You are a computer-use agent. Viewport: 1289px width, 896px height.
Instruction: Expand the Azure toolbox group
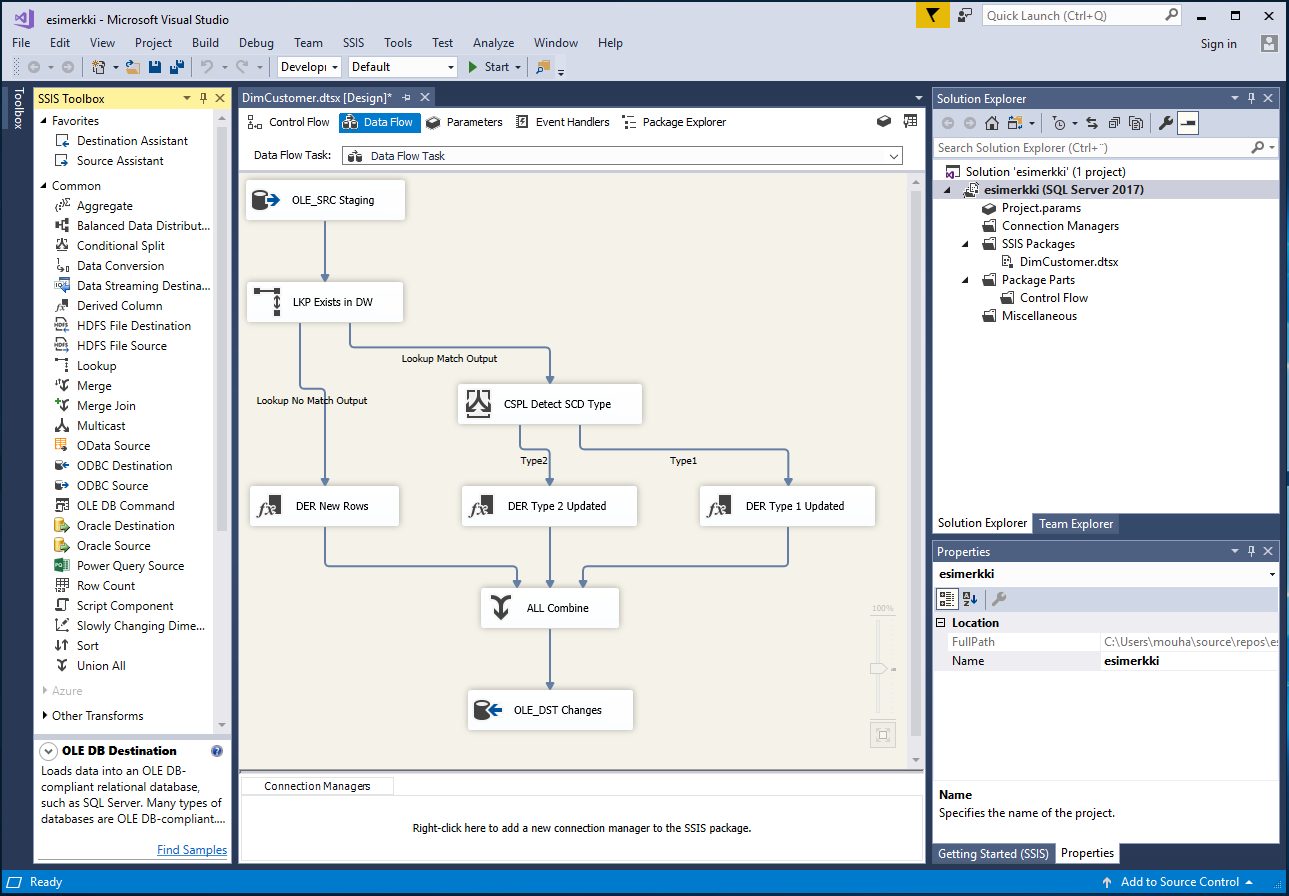(44, 691)
